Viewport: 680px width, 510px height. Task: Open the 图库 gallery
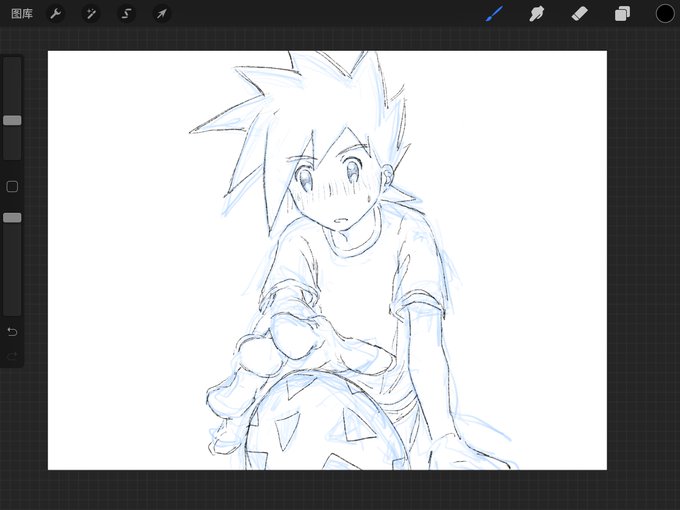[x=22, y=14]
